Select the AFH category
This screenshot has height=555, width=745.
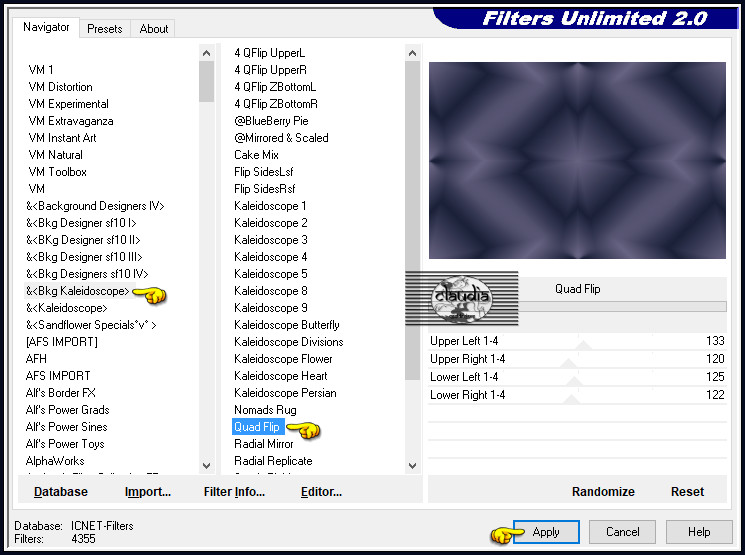pyautogui.click(x=36, y=359)
